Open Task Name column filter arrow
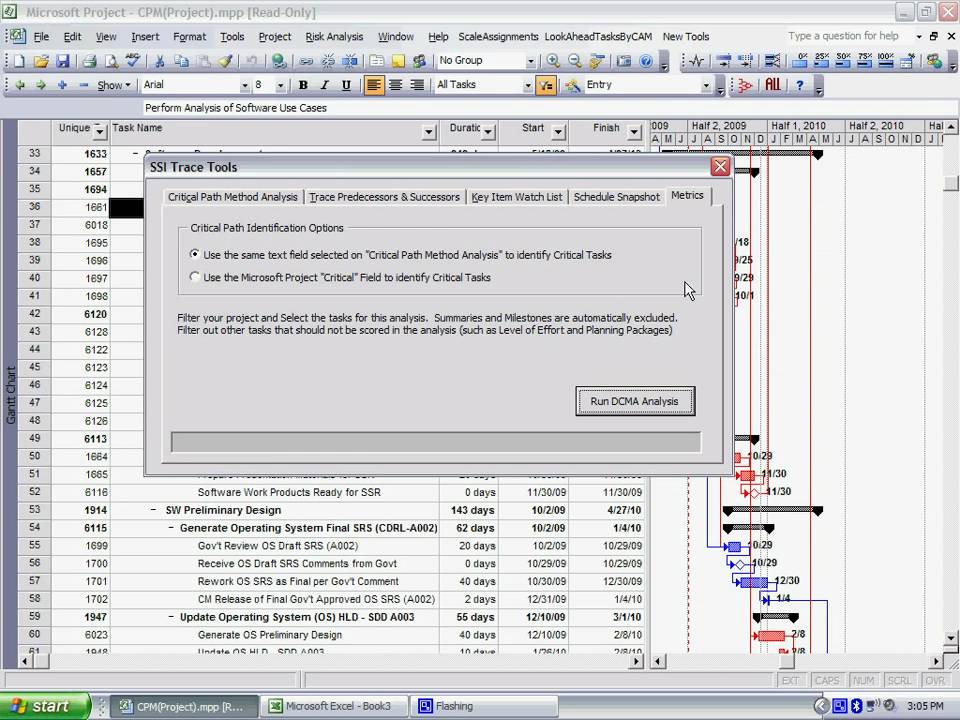960x720 pixels. [x=429, y=131]
